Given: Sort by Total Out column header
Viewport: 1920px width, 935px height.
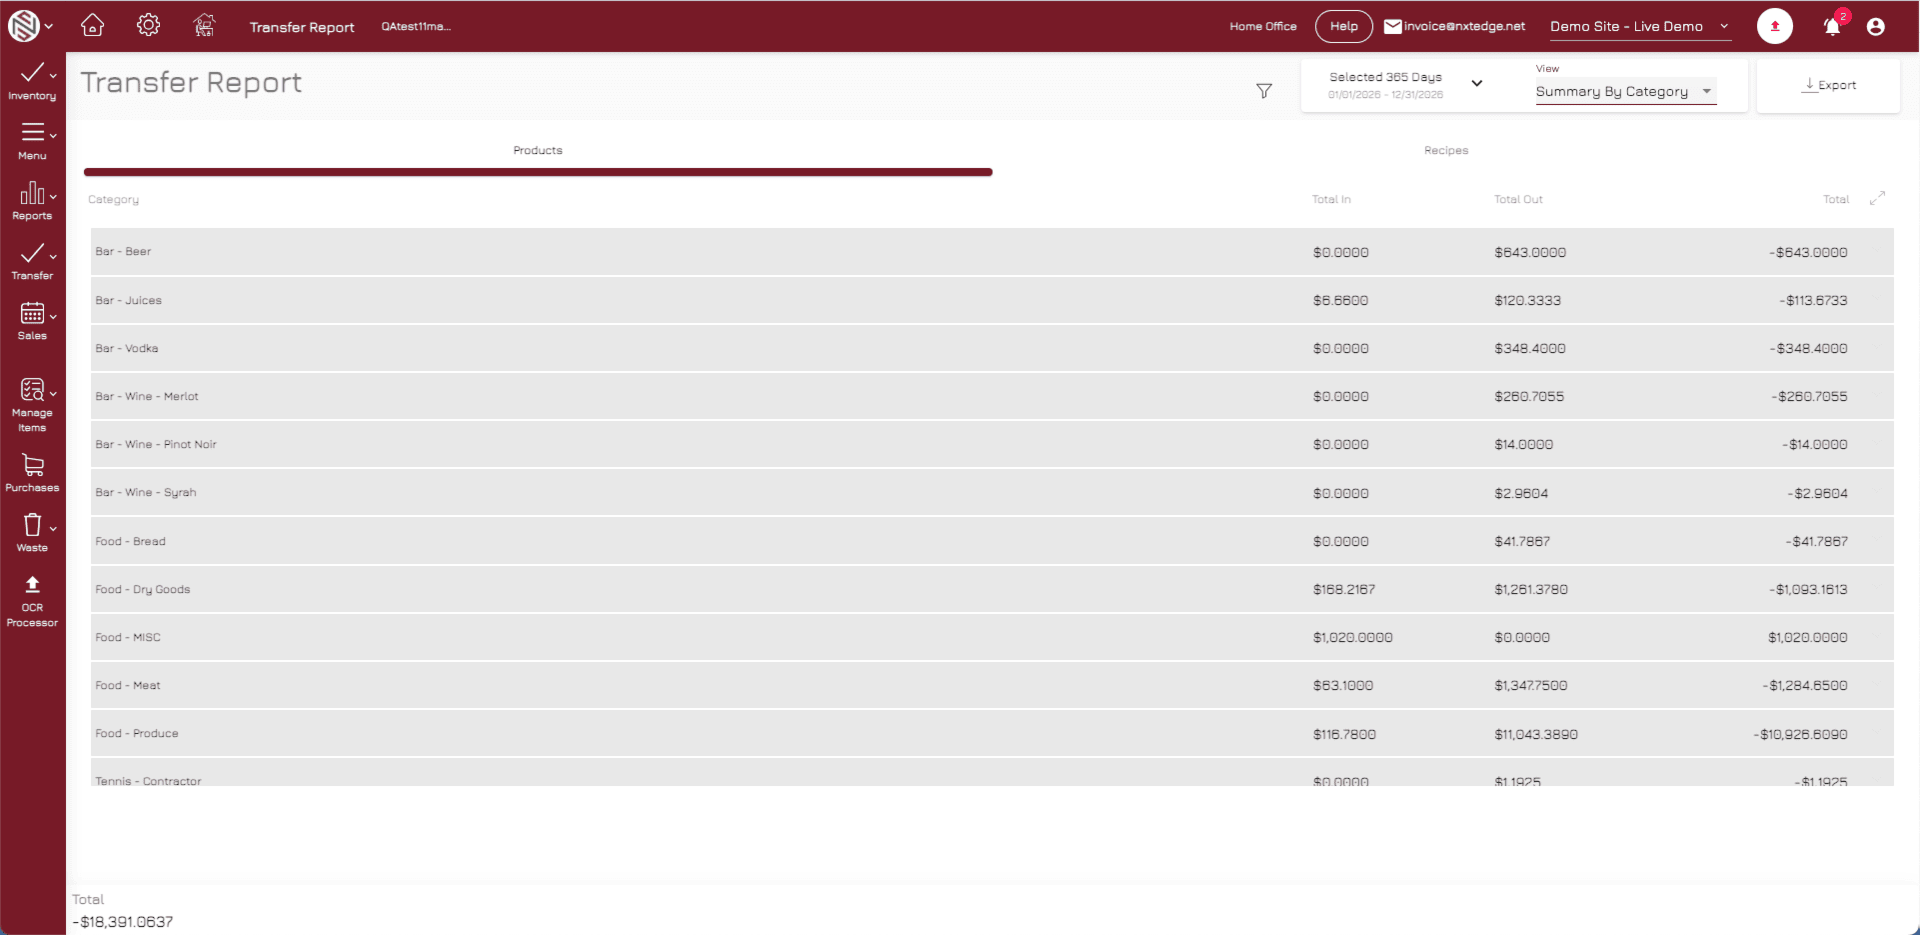Looking at the screenshot, I should coord(1518,199).
